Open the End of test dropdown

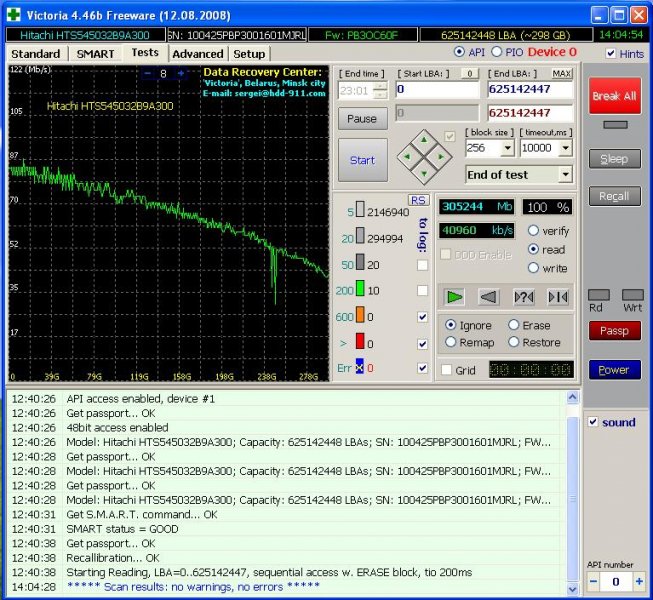566,175
